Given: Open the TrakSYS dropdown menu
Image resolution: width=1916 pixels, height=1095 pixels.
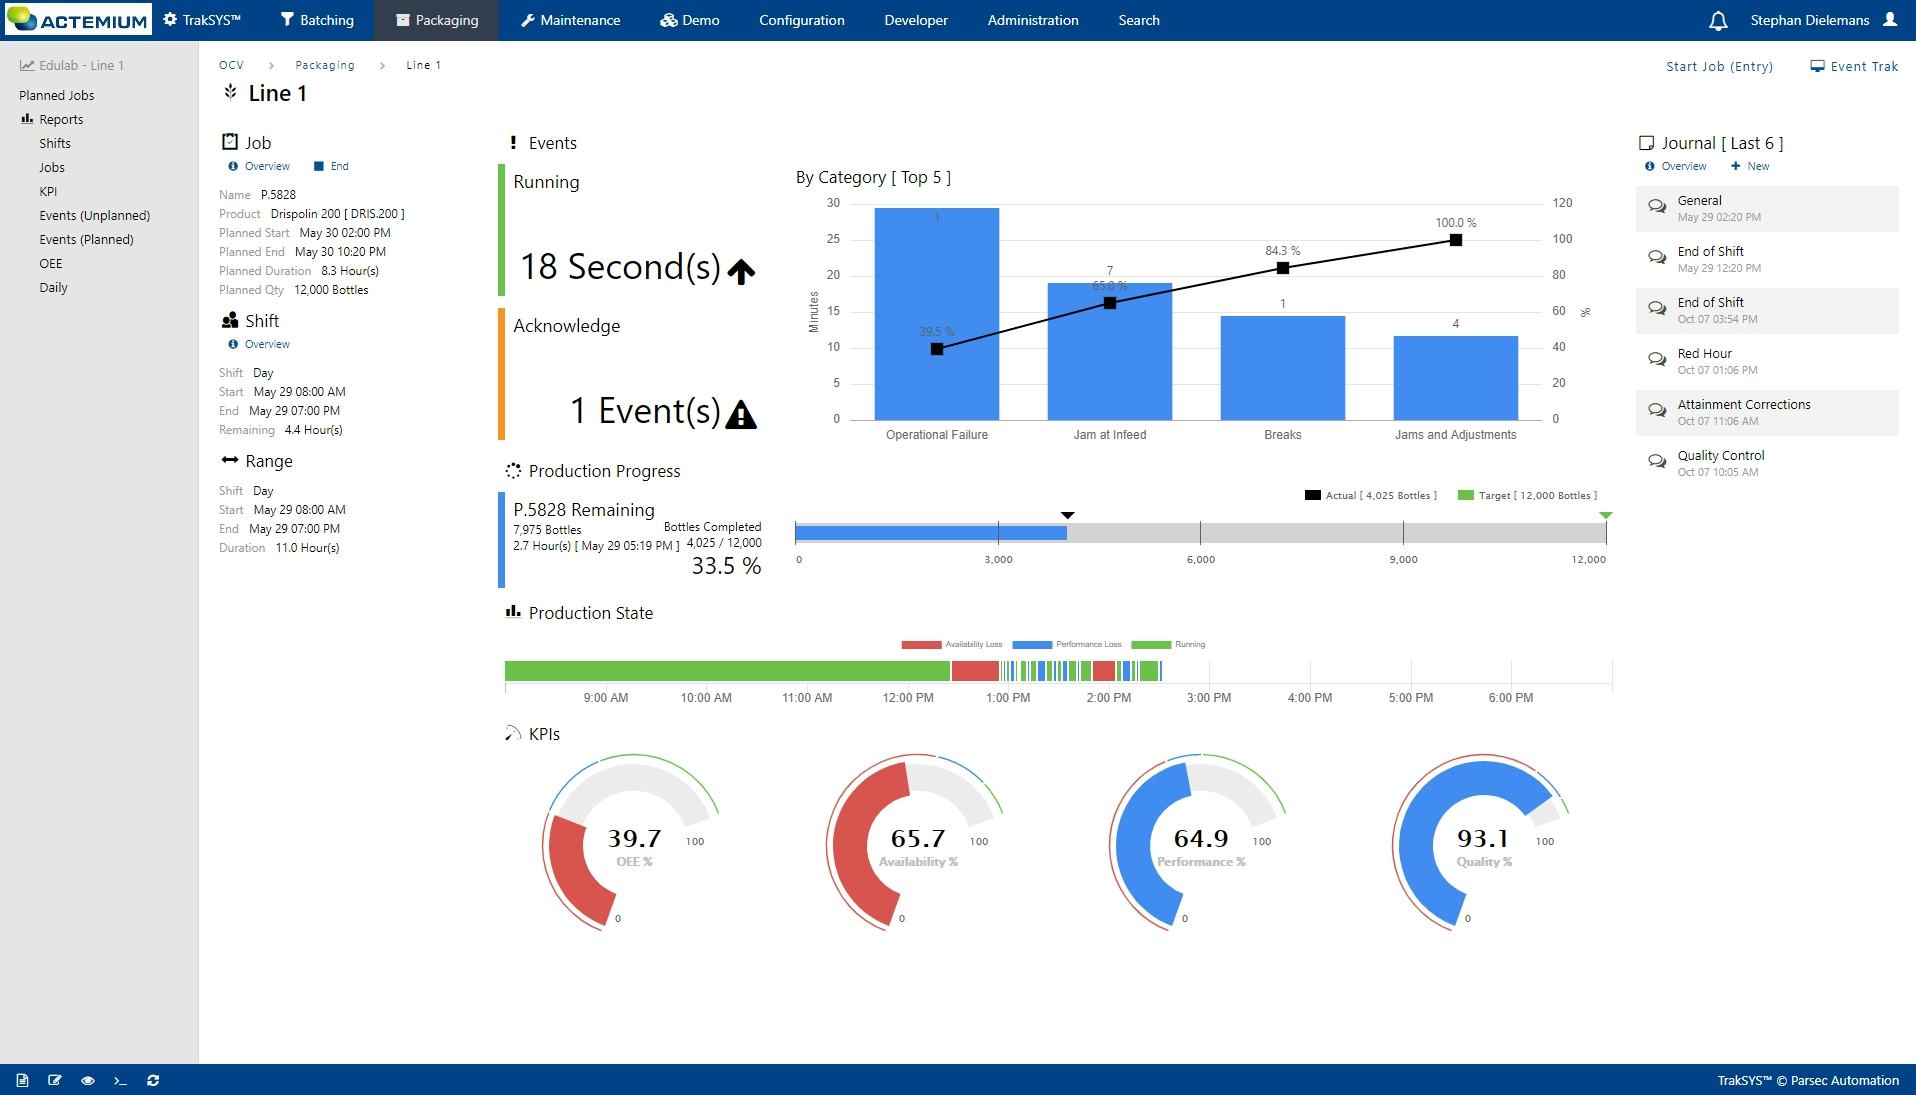Looking at the screenshot, I should click(202, 20).
